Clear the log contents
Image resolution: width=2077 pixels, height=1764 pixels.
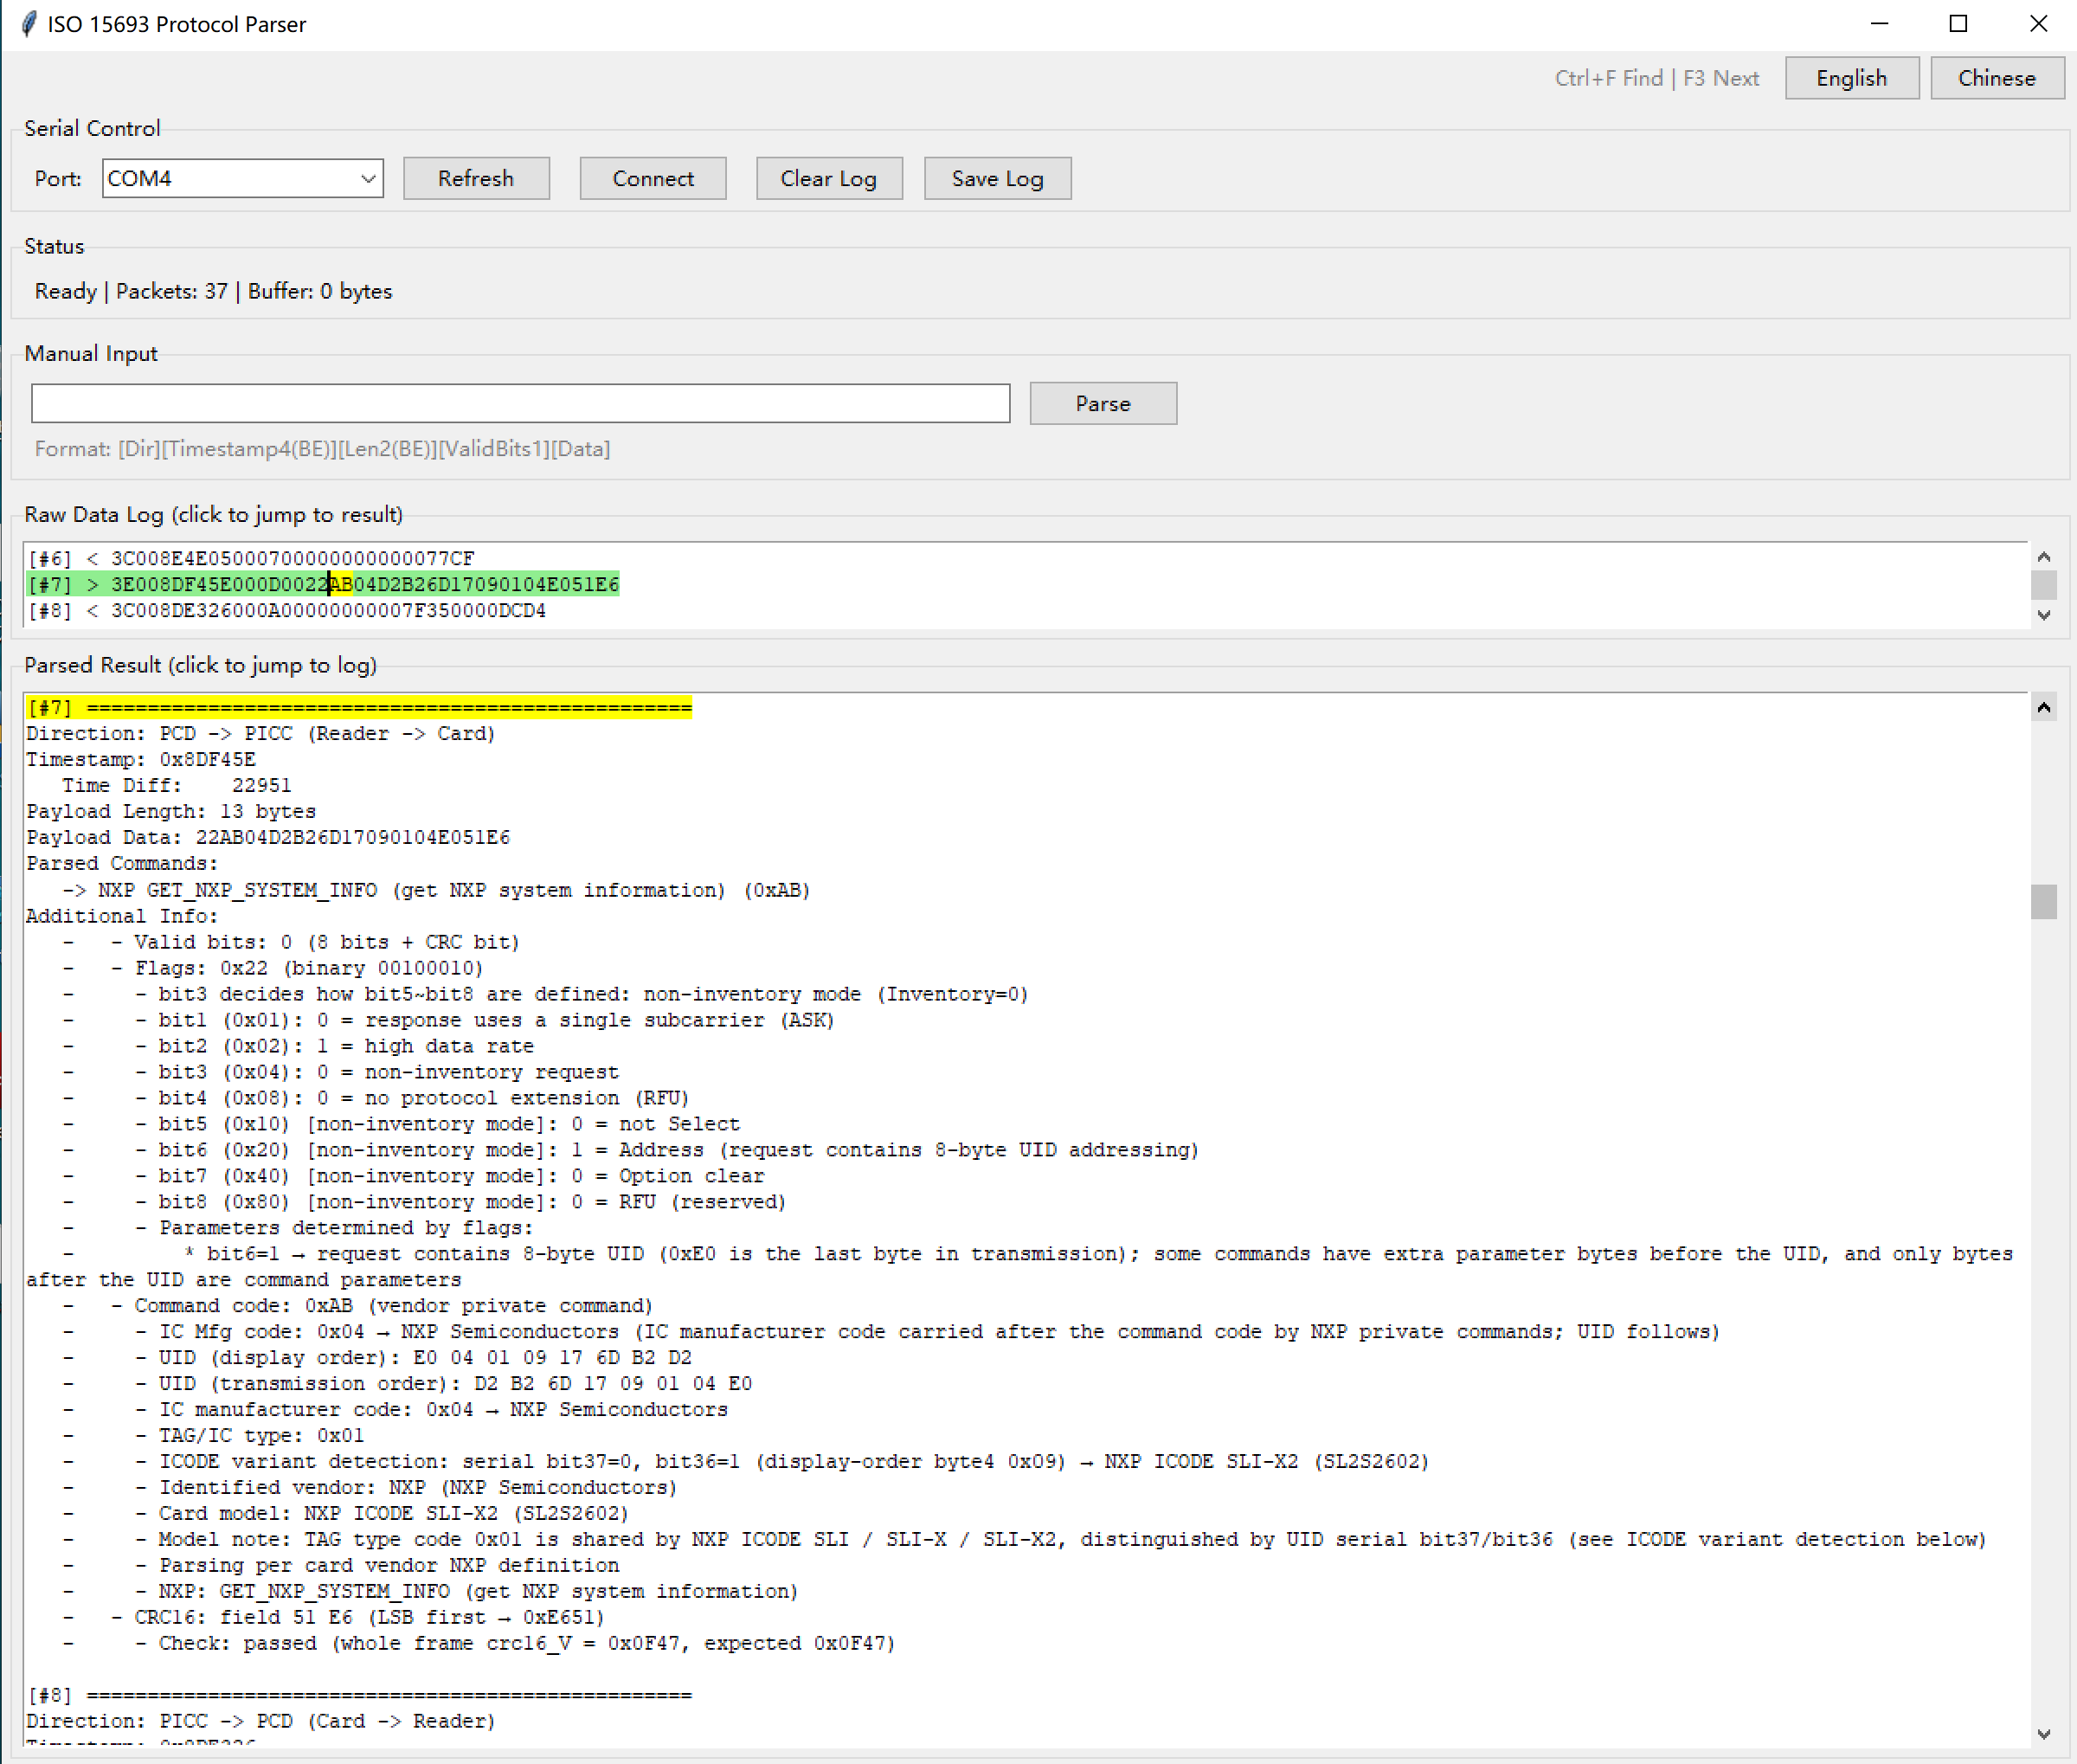(x=829, y=178)
